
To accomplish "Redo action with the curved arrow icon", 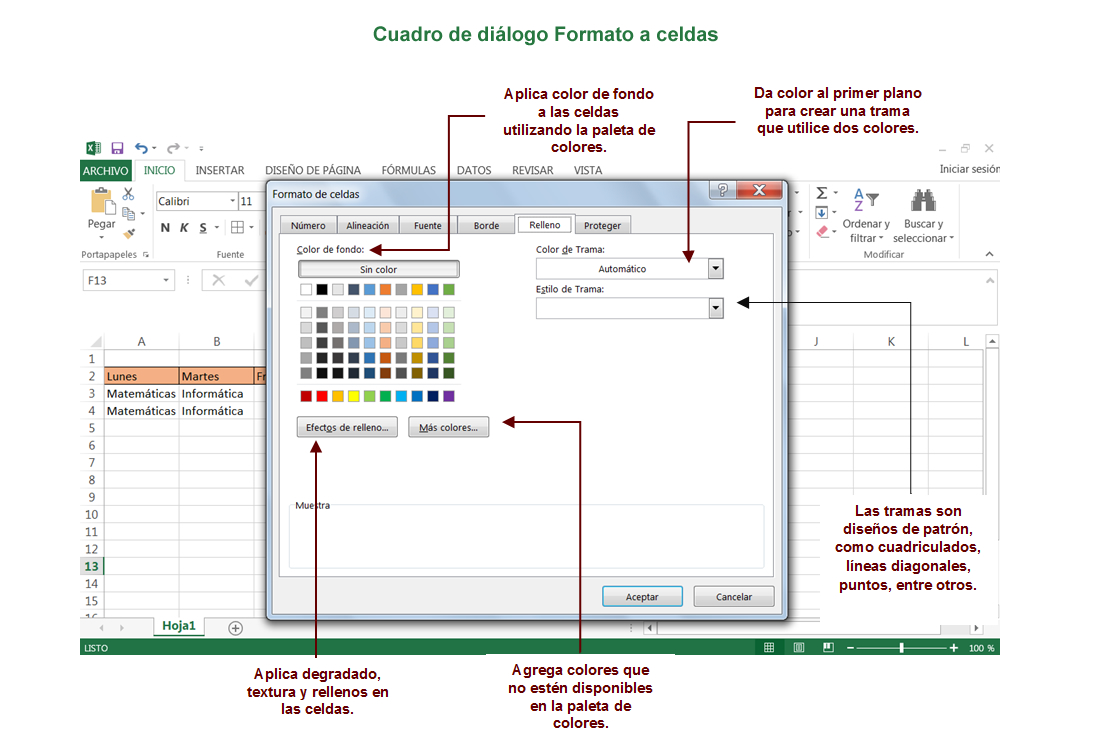I will (173, 148).
